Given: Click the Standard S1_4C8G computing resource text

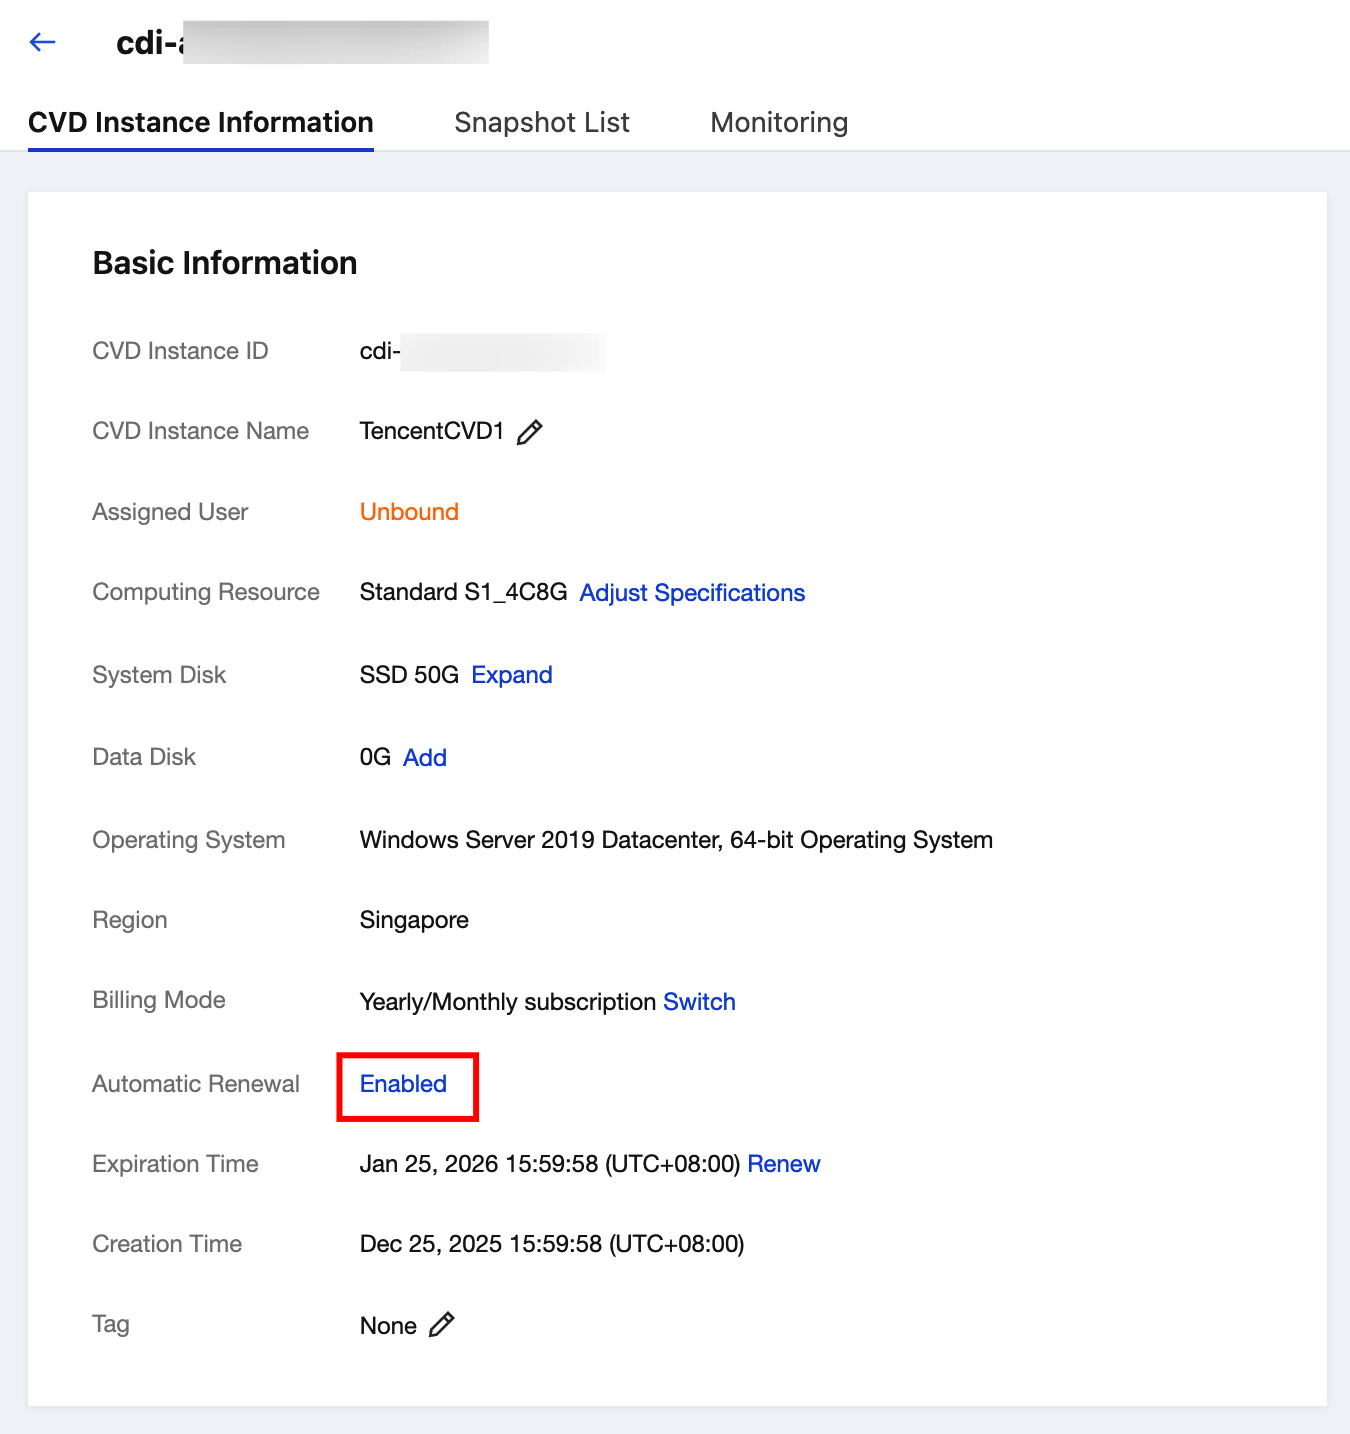Looking at the screenshot, I should [x=463, y=592].
